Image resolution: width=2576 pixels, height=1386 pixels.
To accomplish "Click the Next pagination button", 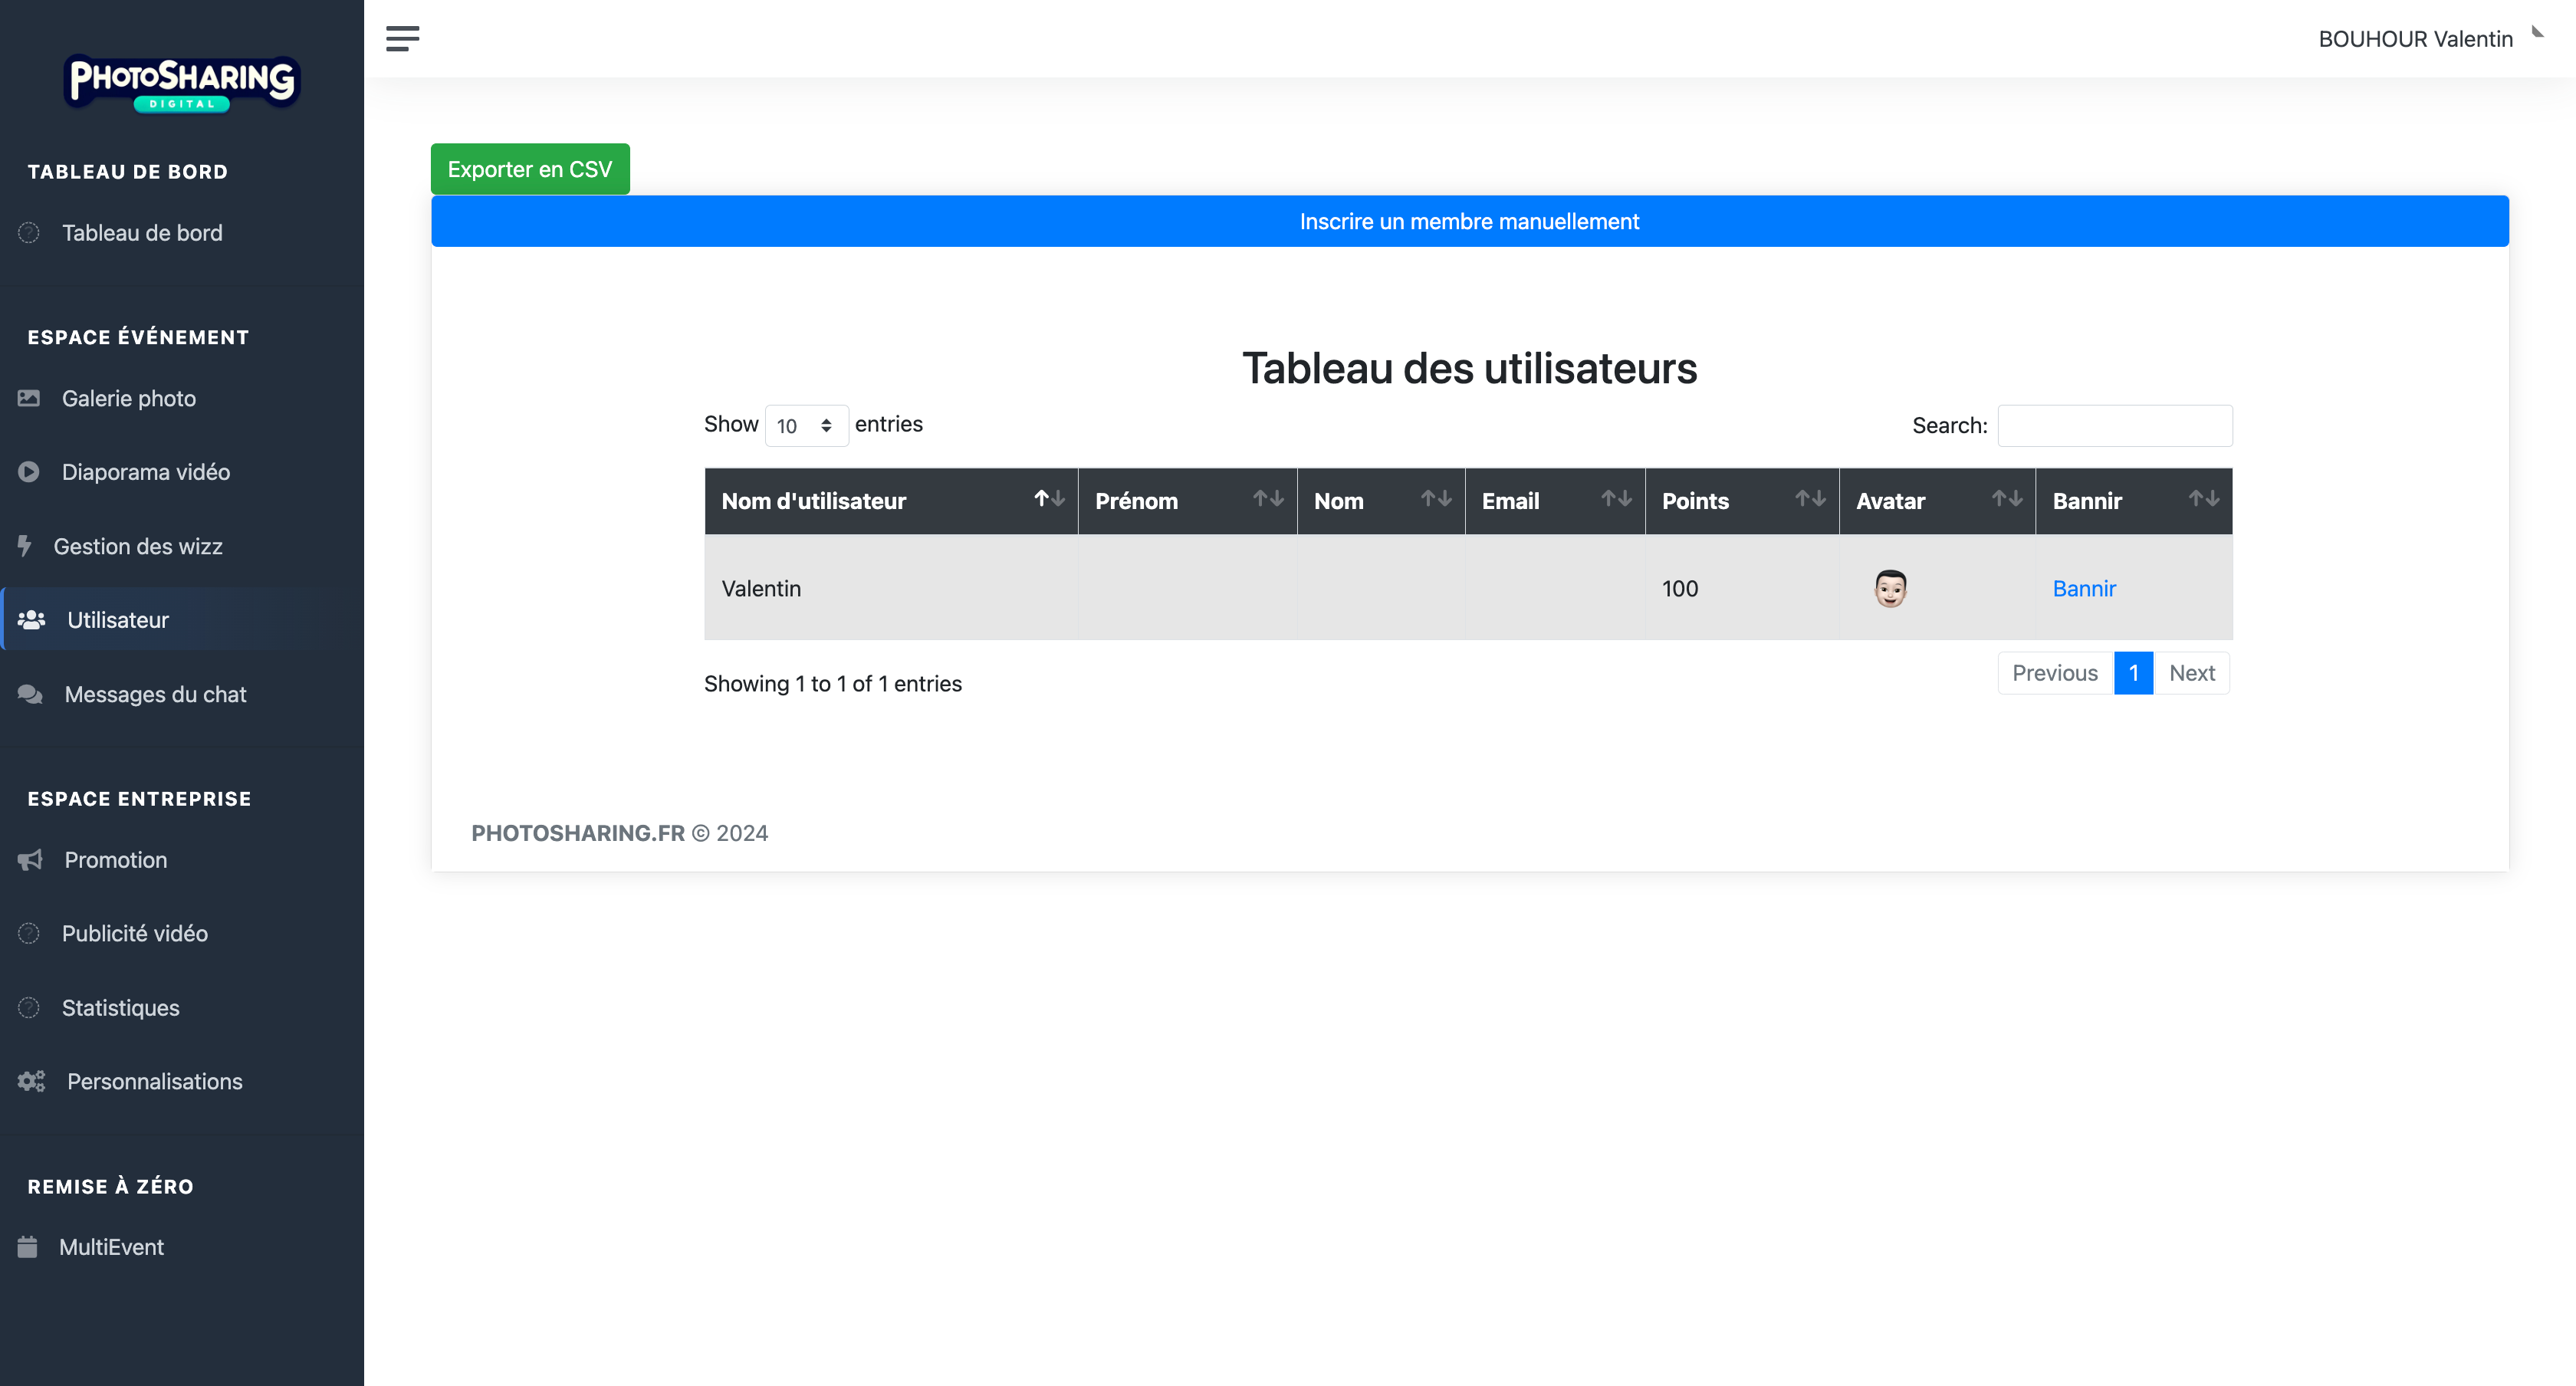I will point(2192,673).
